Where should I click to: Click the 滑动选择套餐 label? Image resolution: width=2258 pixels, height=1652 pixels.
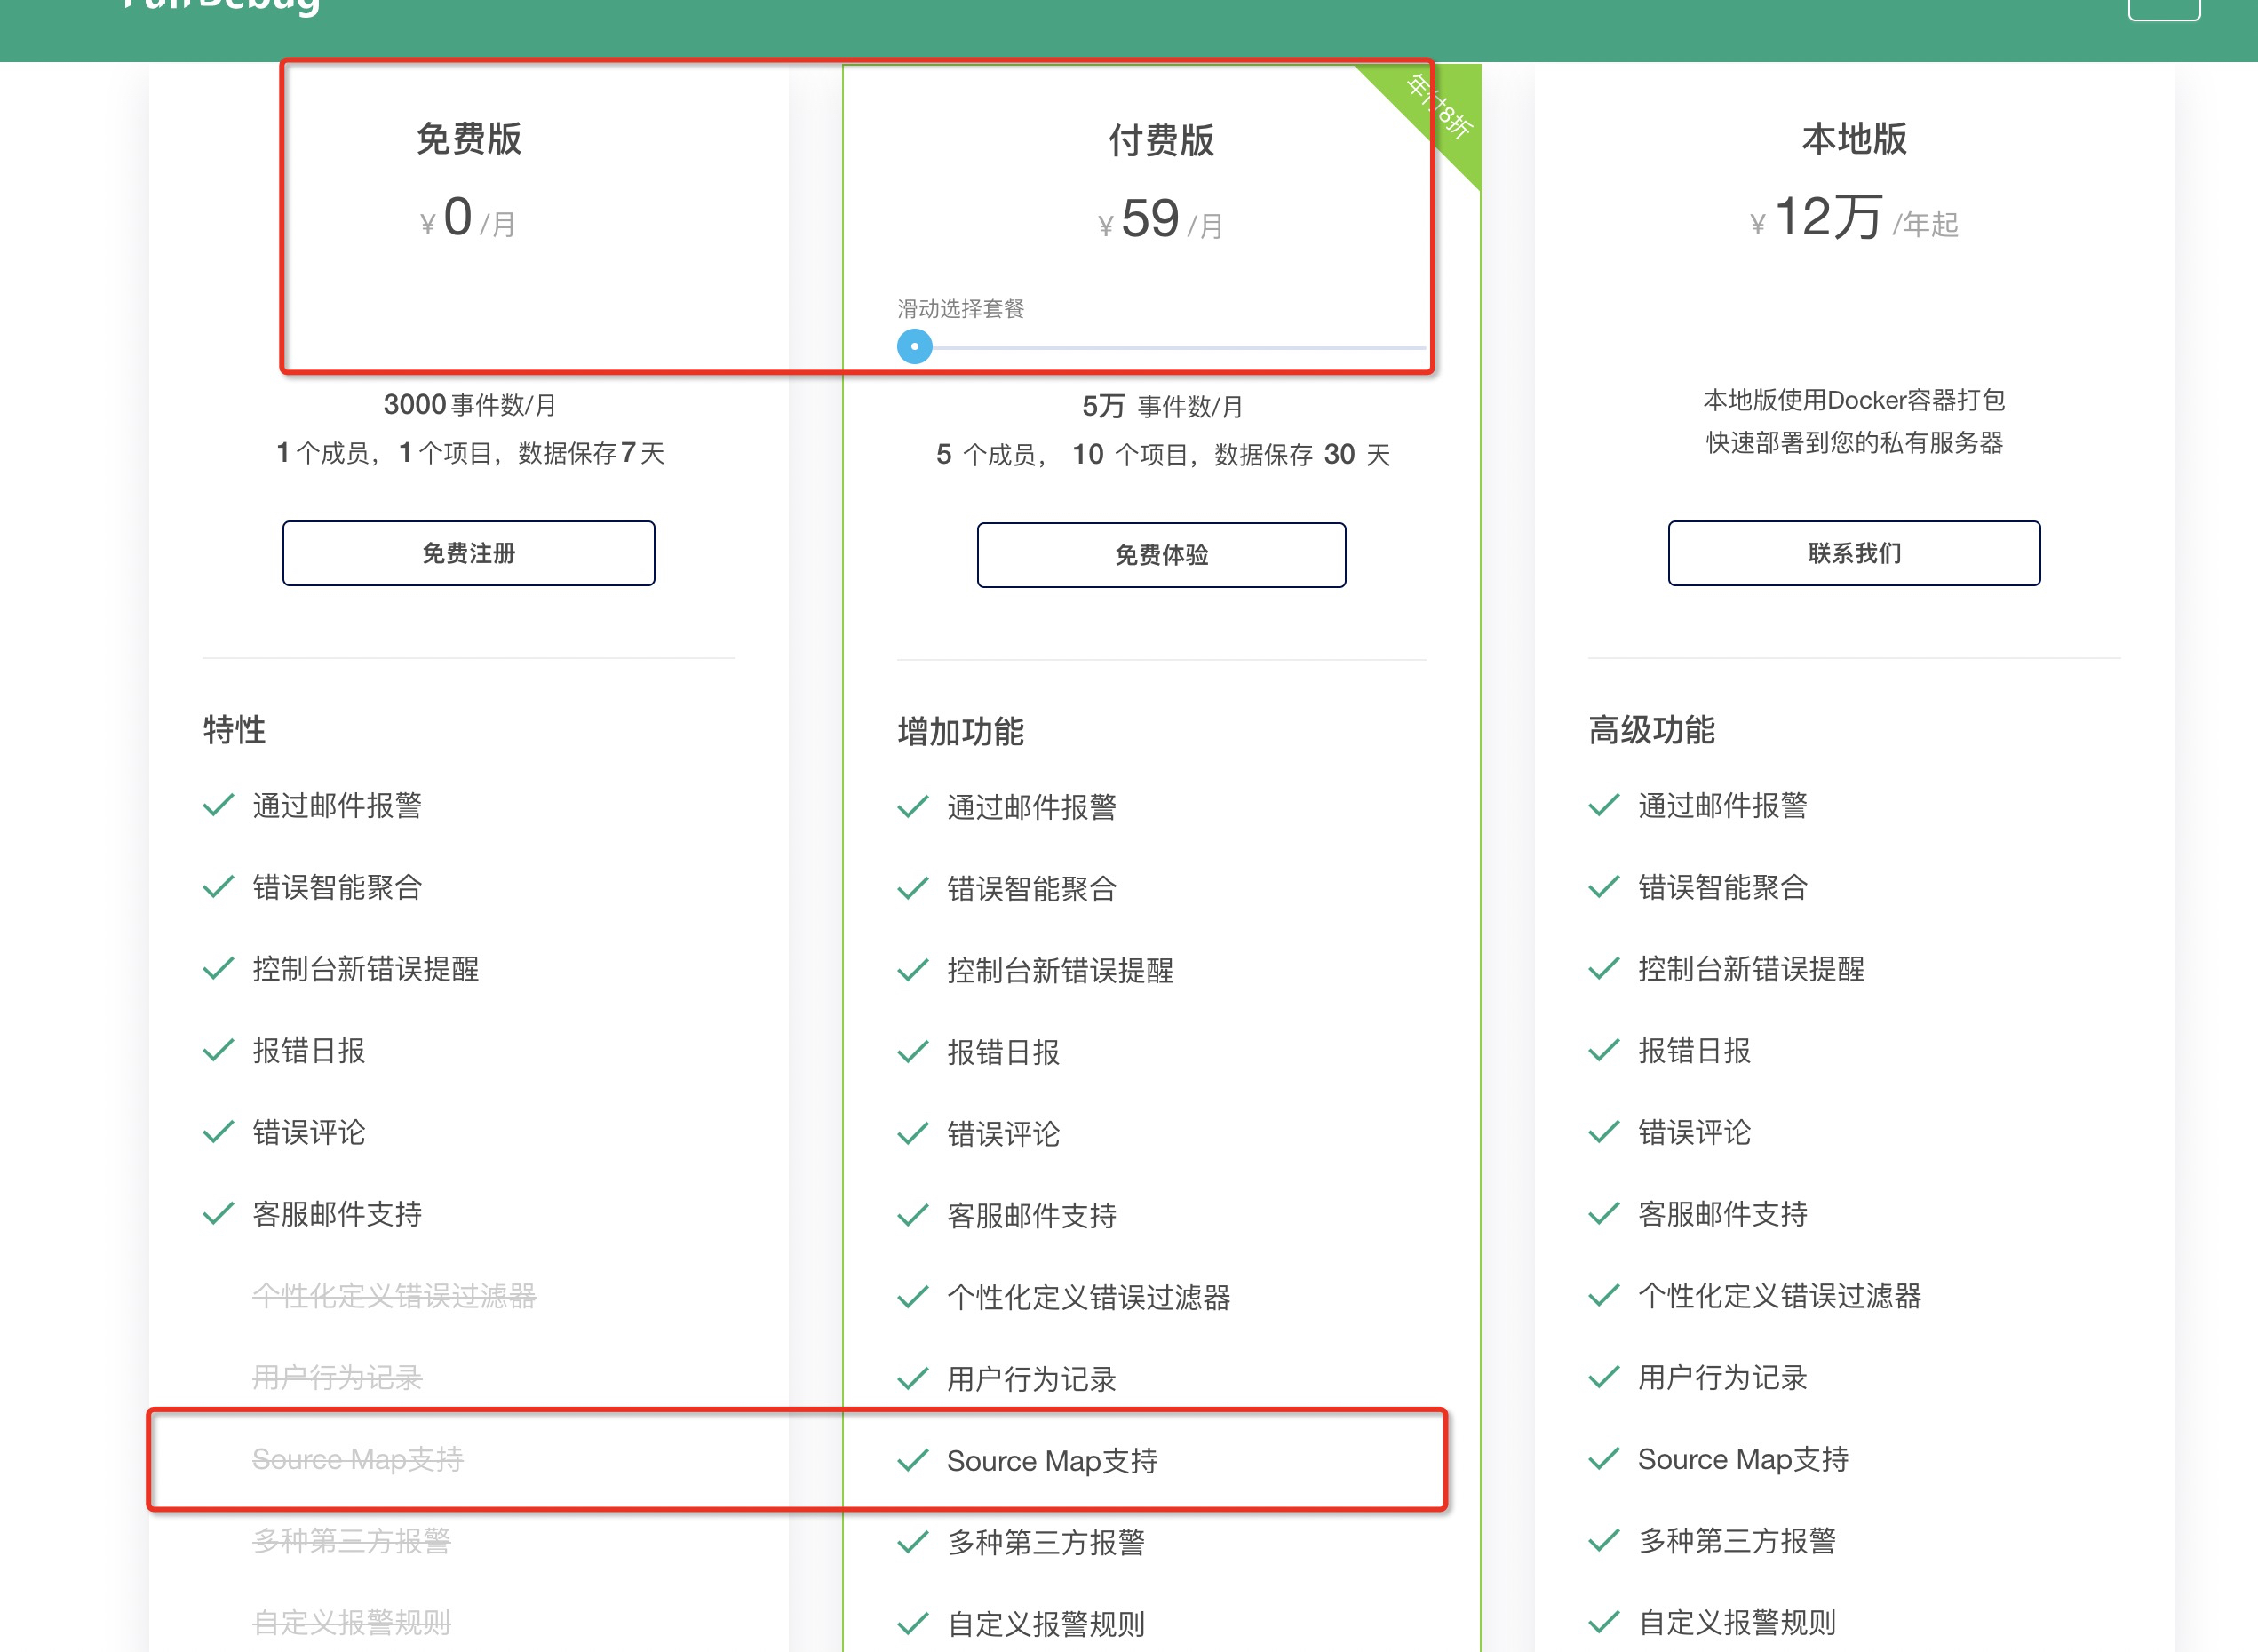(x=960, y=308)
